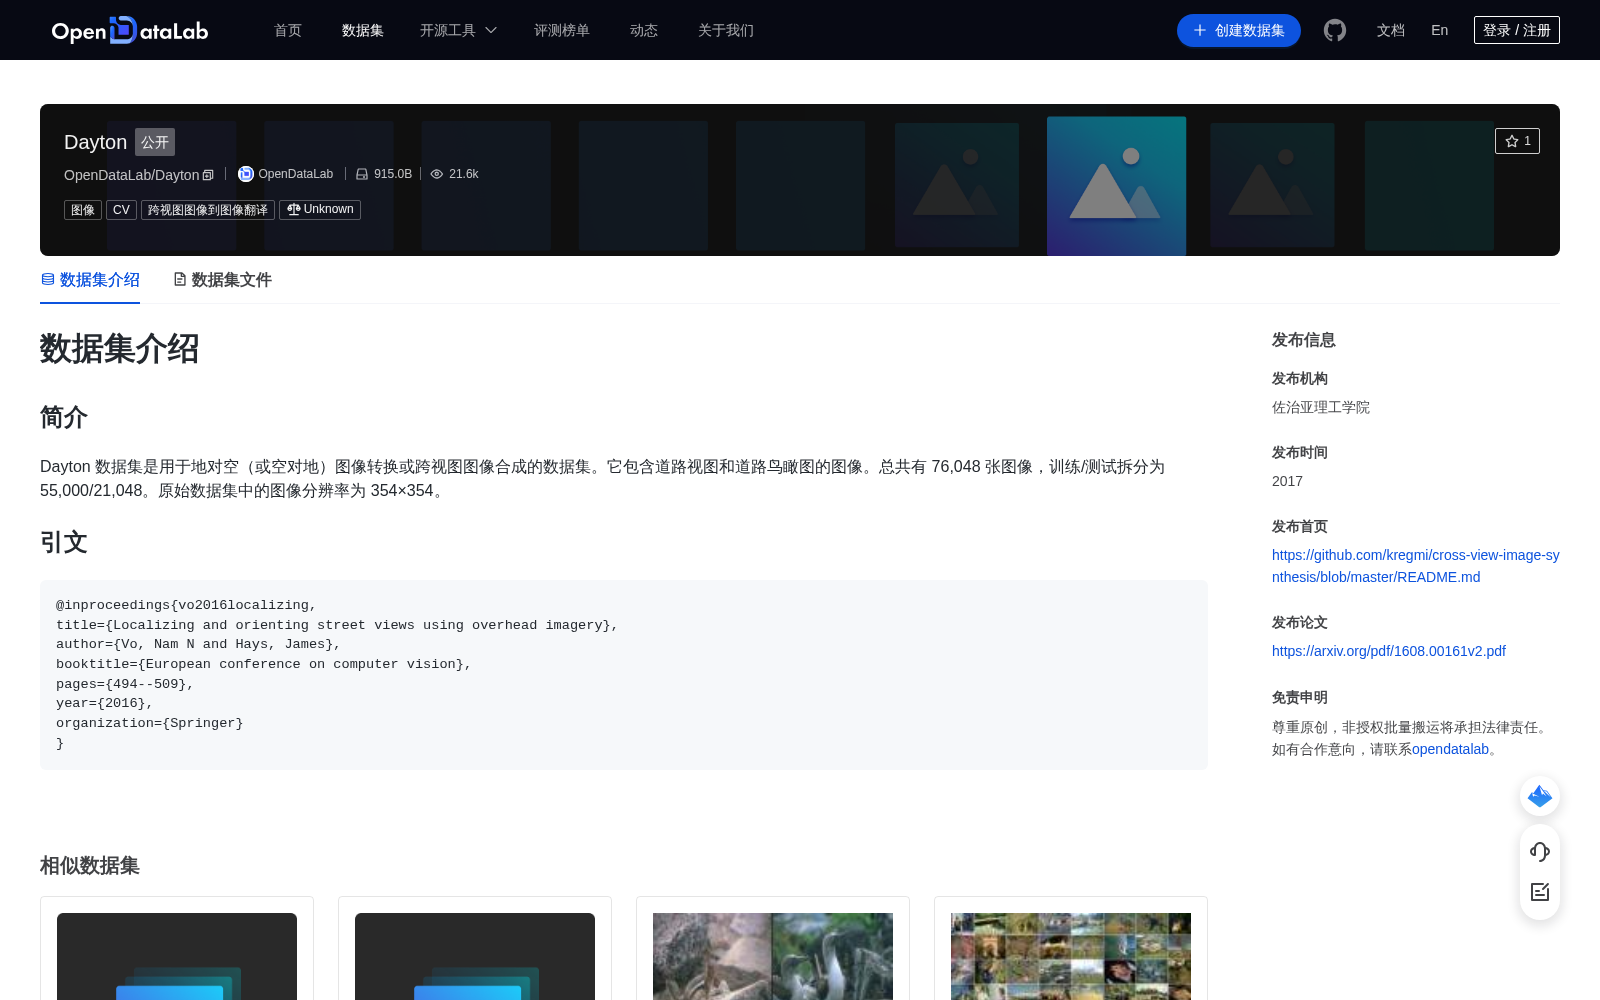The width and height of the screenshot is (1600, 1000).
Task: Click the blue bird floating icon
Action: click(x=1540, y=796)
